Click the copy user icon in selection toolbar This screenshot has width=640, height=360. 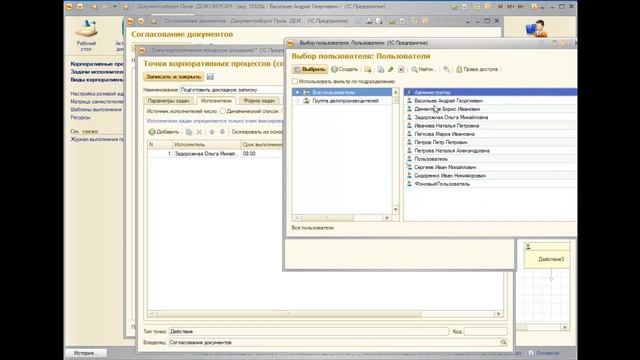point(380,70)
